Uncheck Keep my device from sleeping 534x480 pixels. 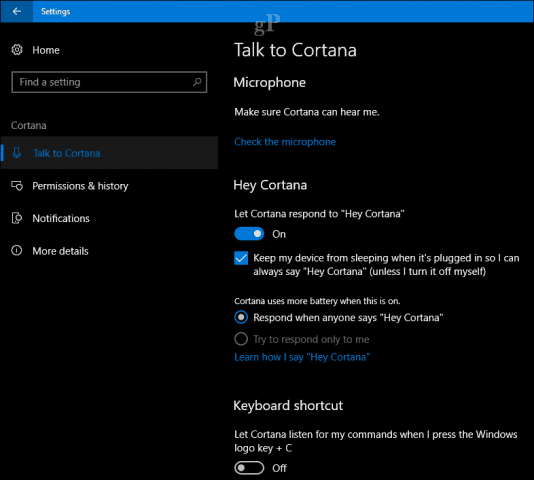[241, 258]
